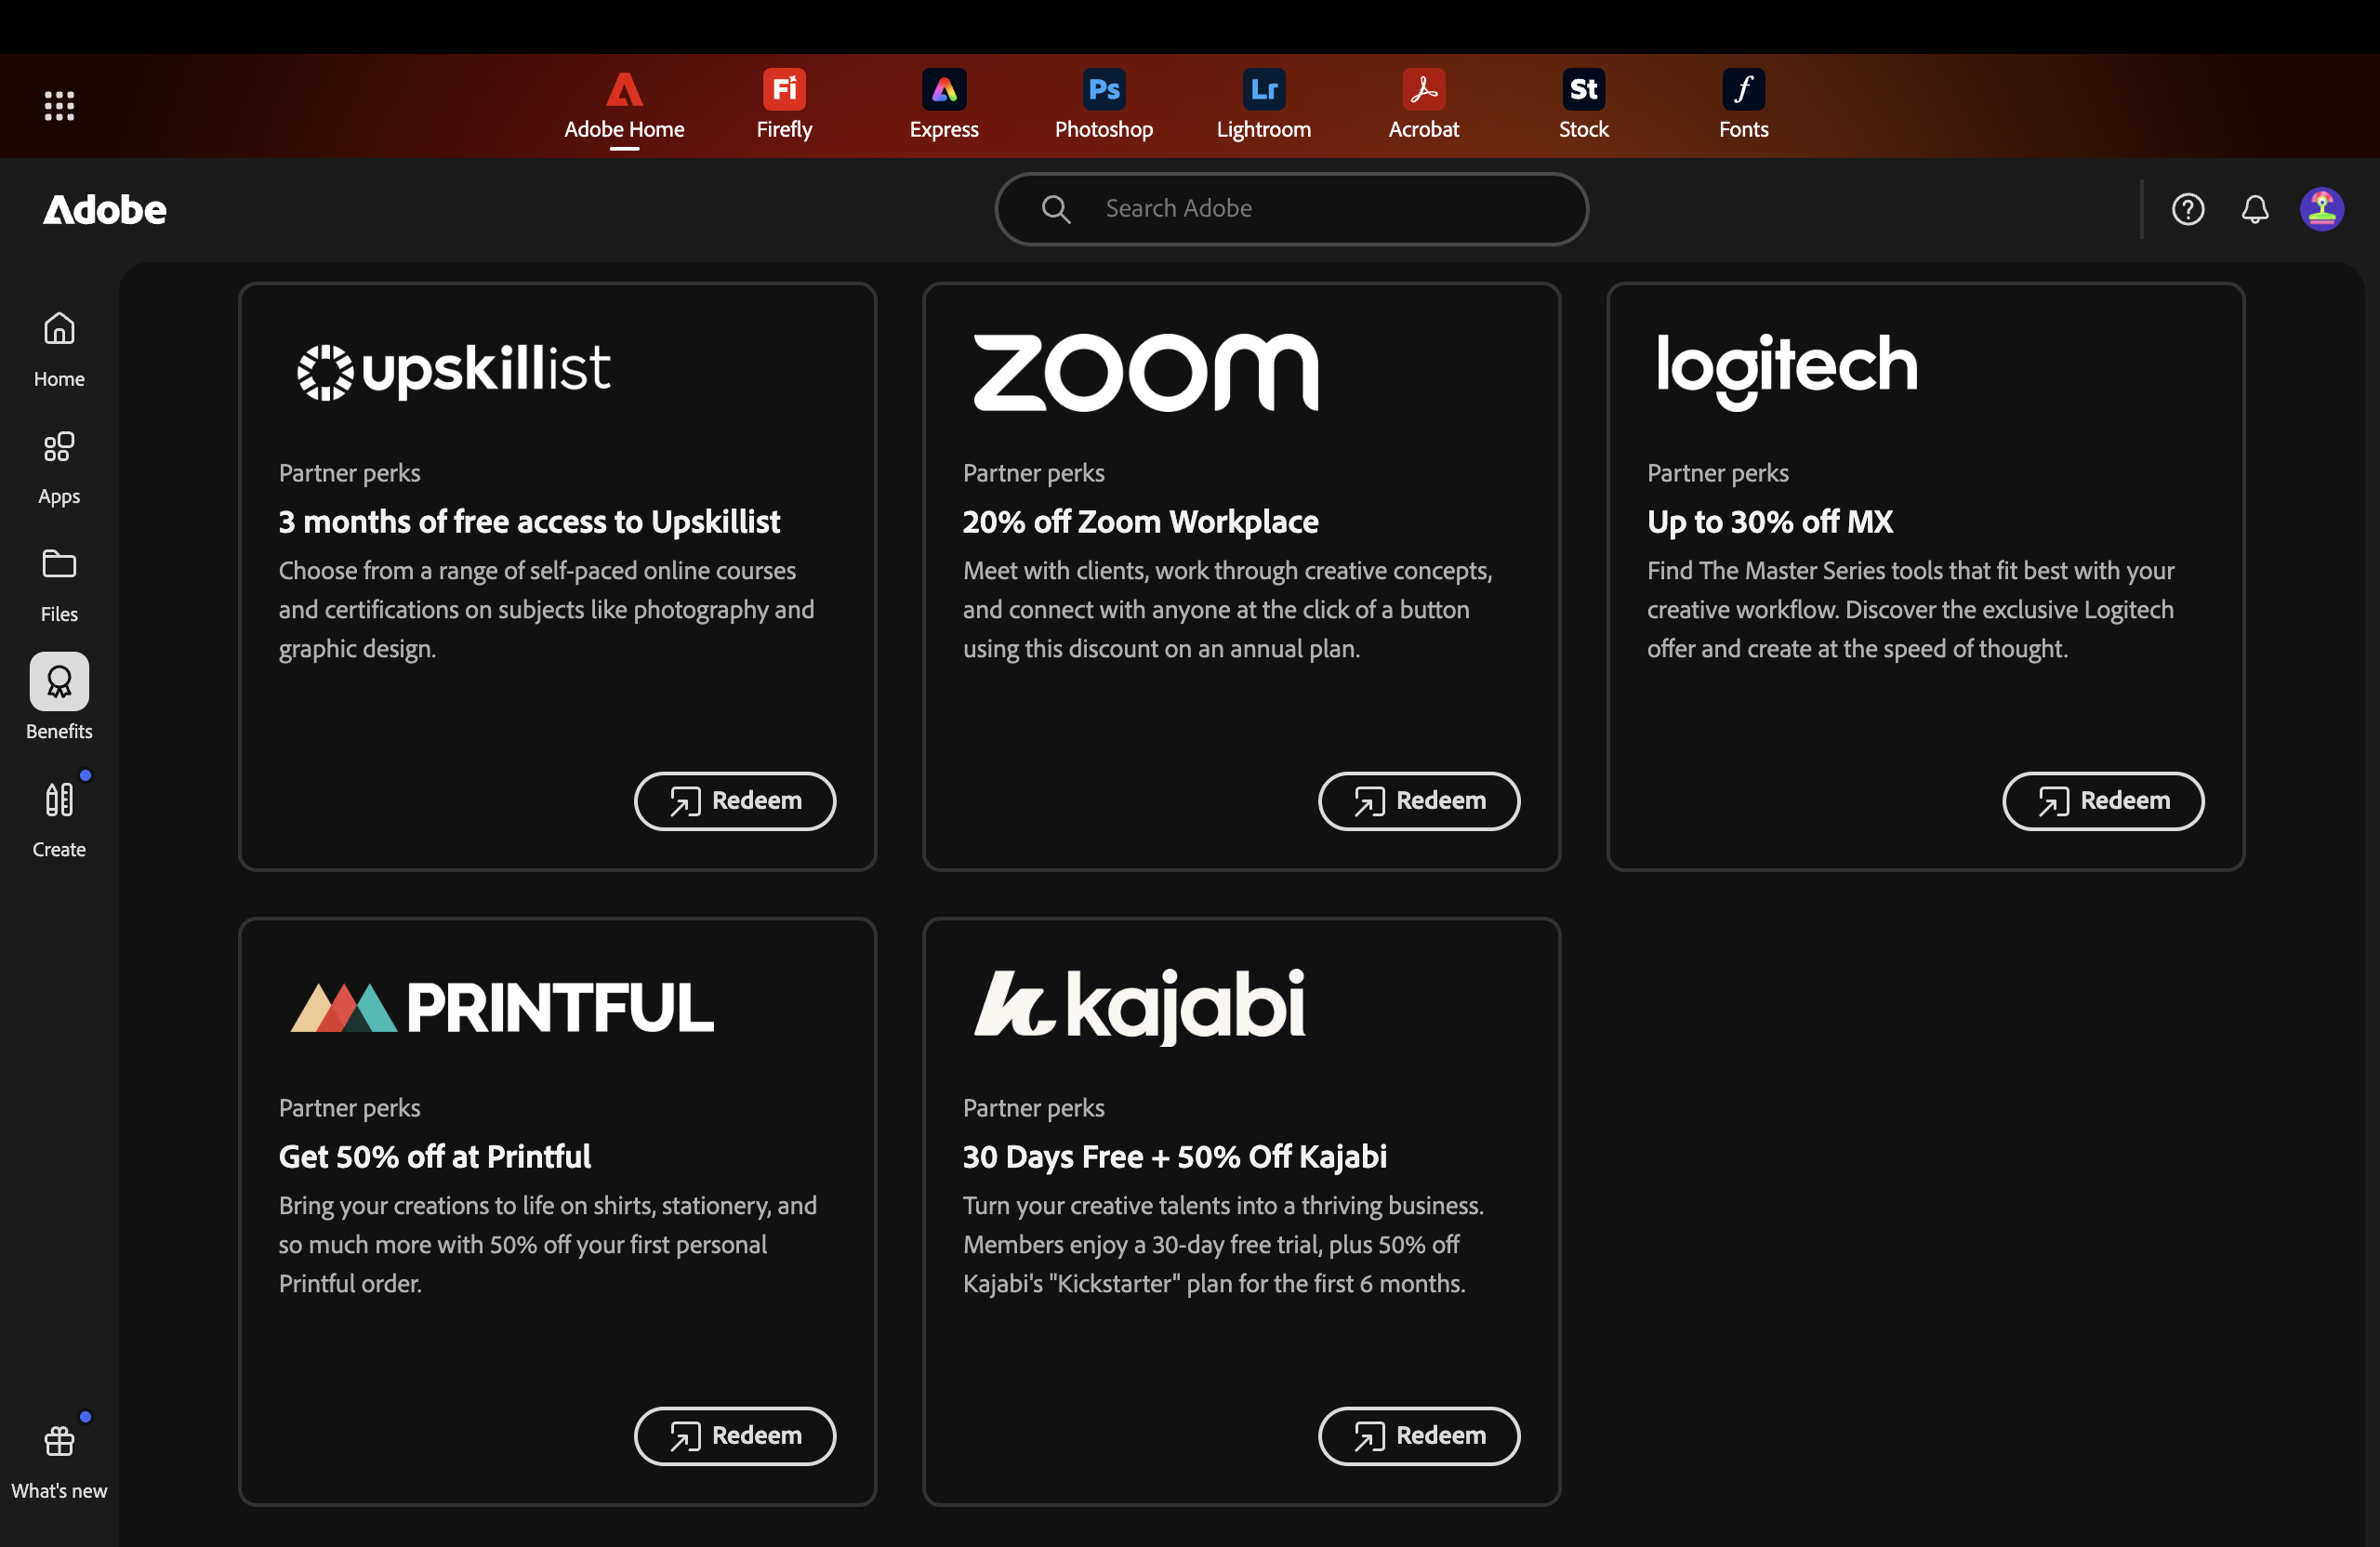2380x1547 pixels.
Task: Open Photoshop from the app bar
Action: tap(1103, 104)
